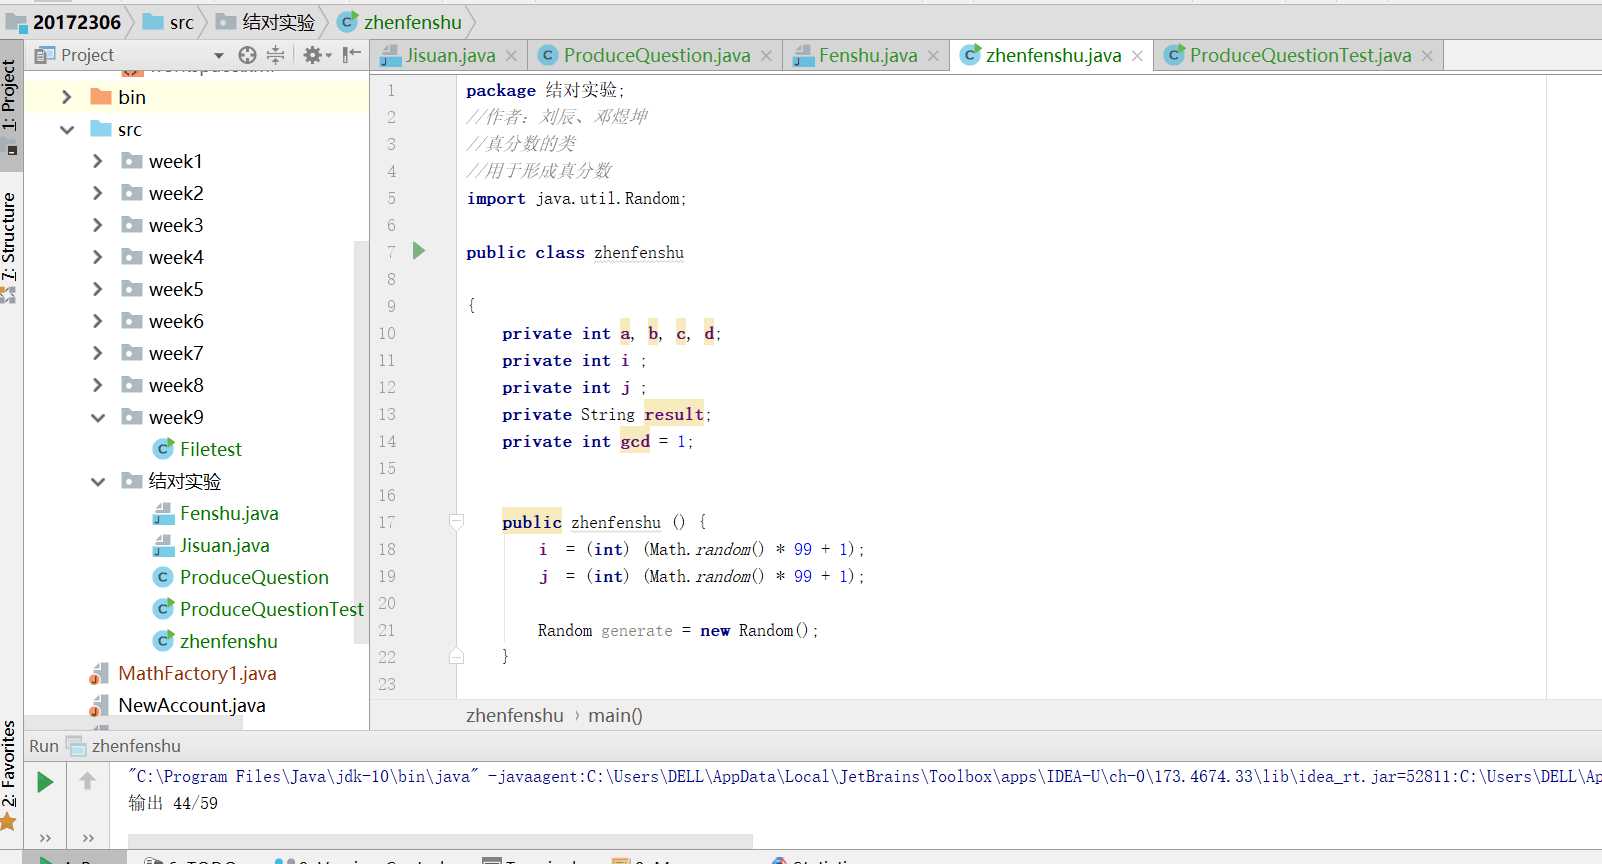Select ProduceQuestionTest in the project tree
This screenshot has height=864, width=1602.
point(271,609)
